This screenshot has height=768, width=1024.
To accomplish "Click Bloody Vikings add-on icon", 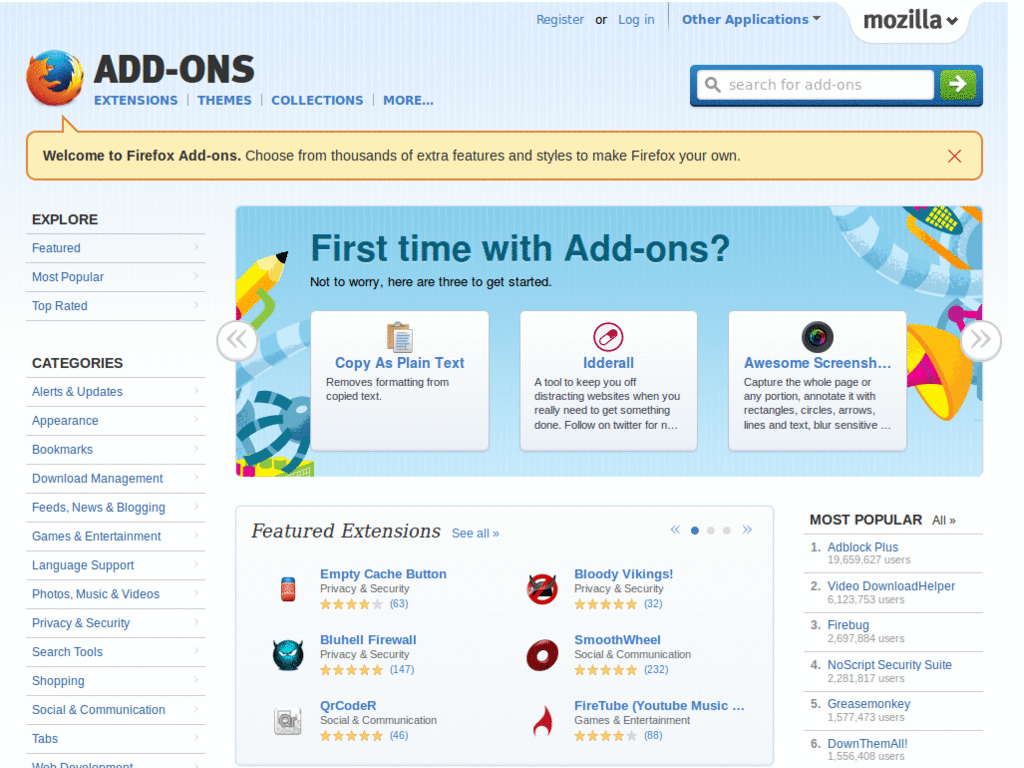I will click(542, 589).
